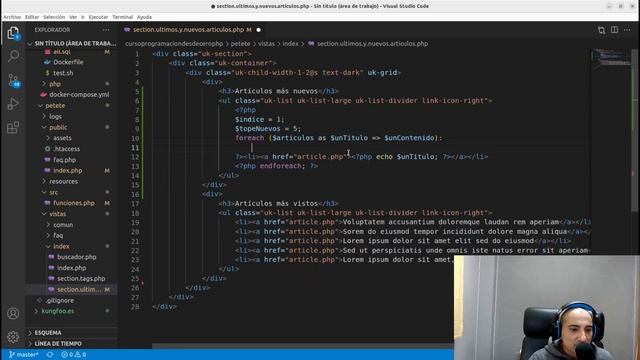
Task: Open the Archivo menu
Action: click(12, 17)
